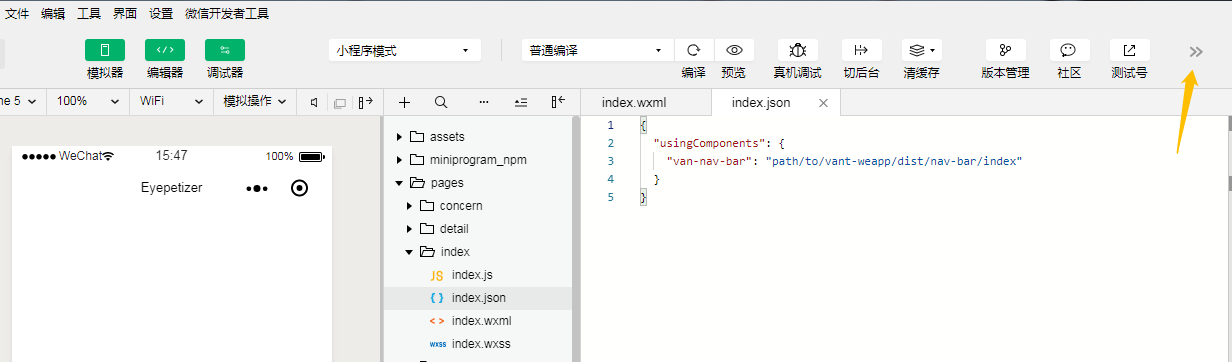Click the 编译 refresh compile icon
1232x362 pixels.
[694, 50]
